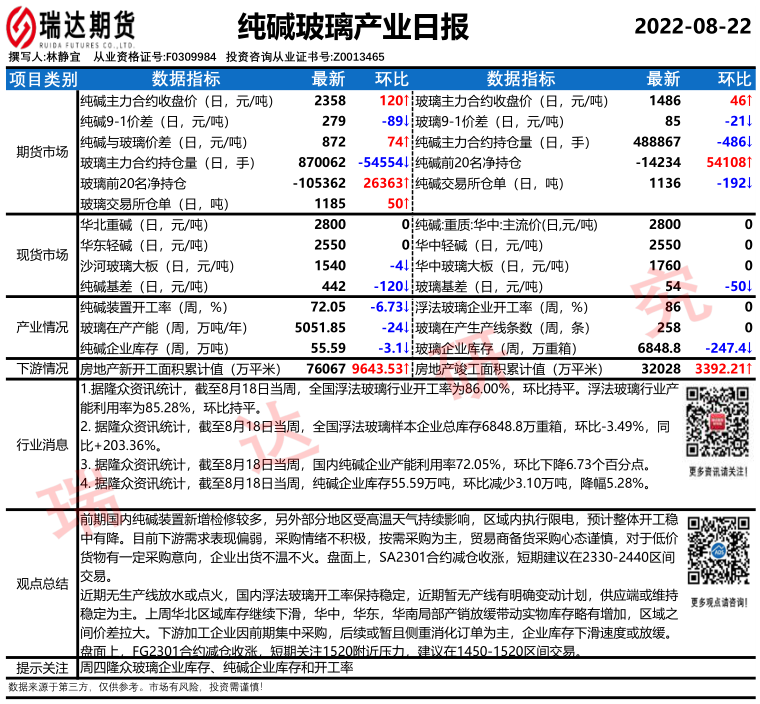Click the 项目类别 column header
Image resolution: width=760 pixels, height=704 pixels.
coord(42,80)
